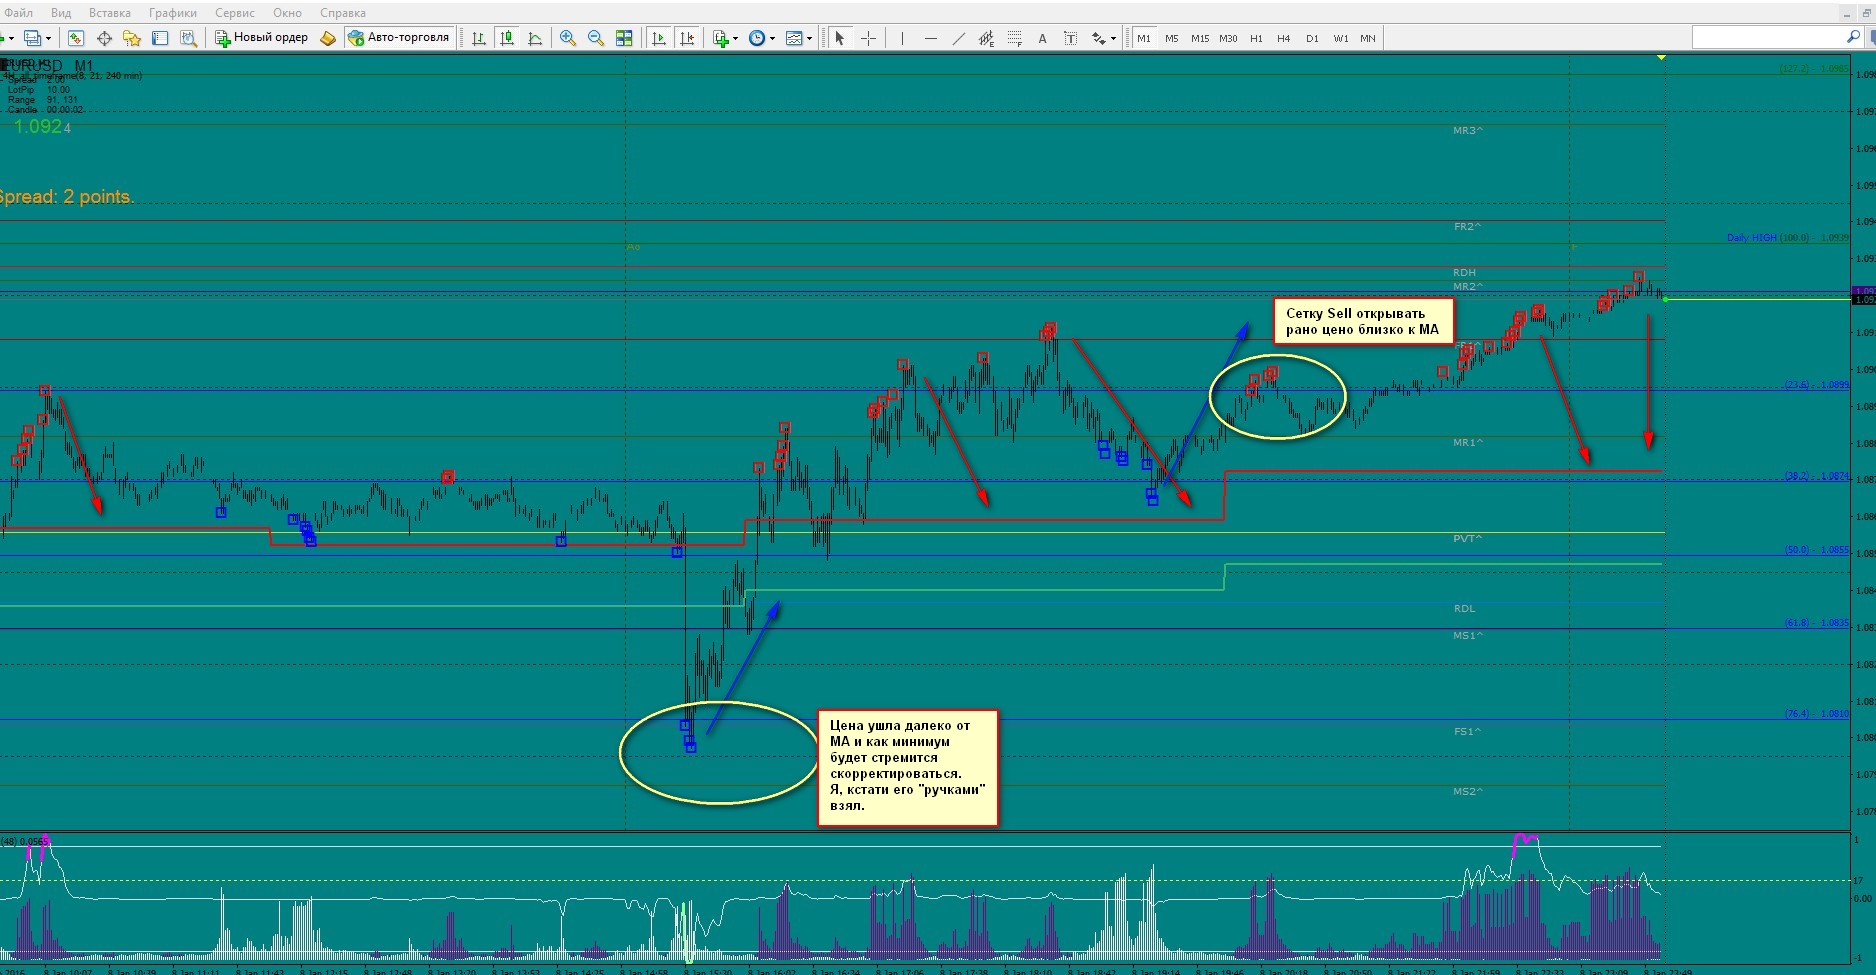
Task: Toggle chart auto scroll
Action: point(658,38)
